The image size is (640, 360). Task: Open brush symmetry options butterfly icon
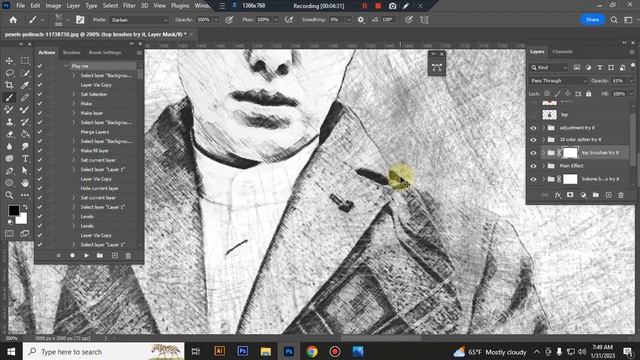pyautogui.click(x=424, y=20)
